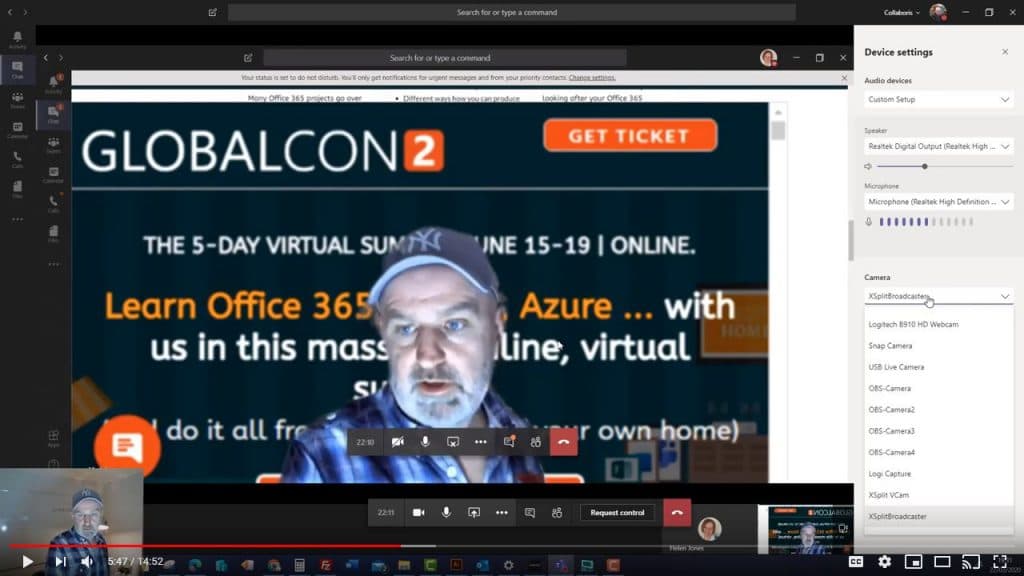Select XSplit VCam camera option

(x=938, y=495)
